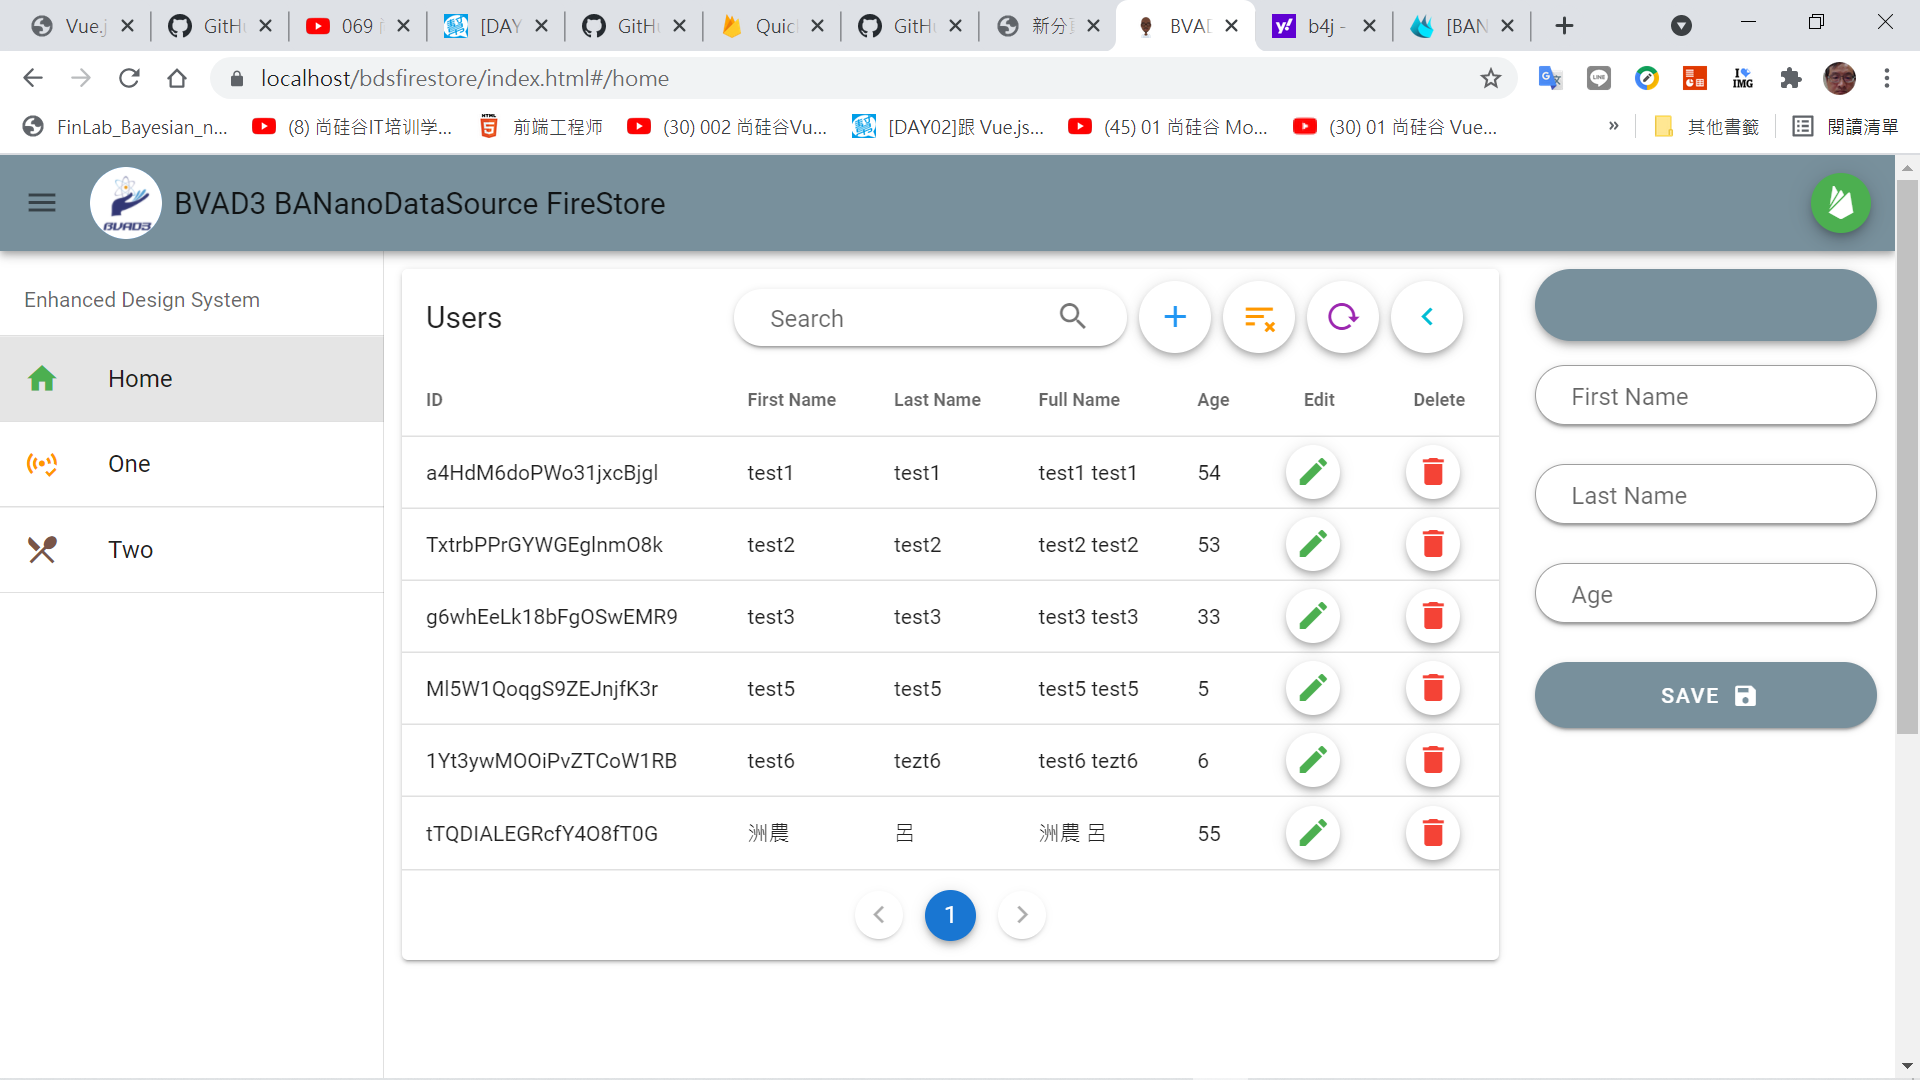Edit the test1 user row
Viewport: 1920px width, 1080px height.
pos(1312,472)
